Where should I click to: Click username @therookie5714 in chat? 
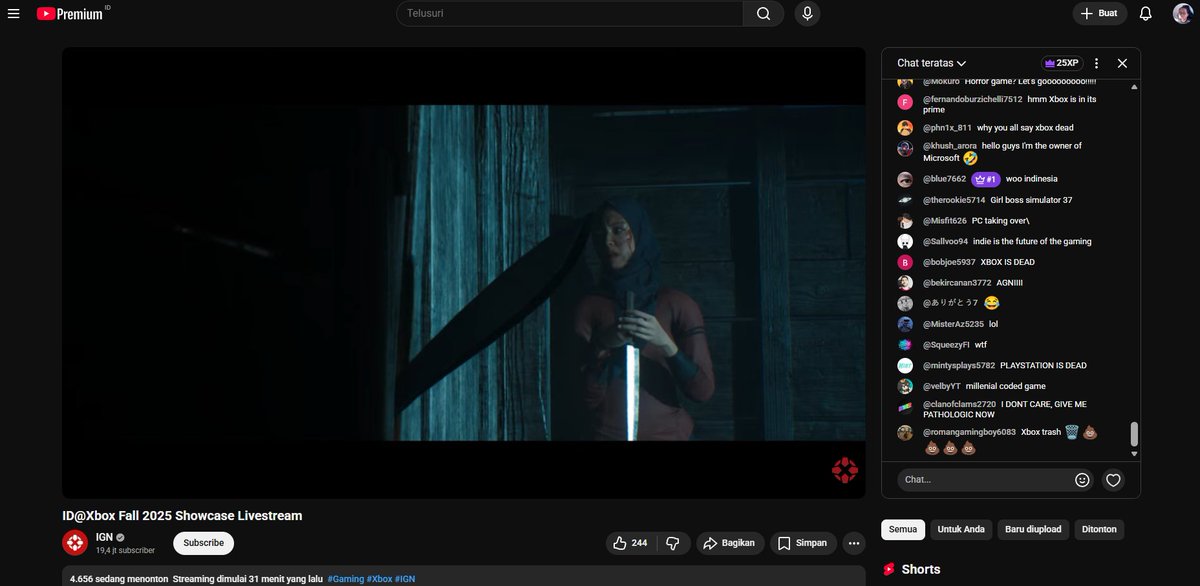click(954, 200)
